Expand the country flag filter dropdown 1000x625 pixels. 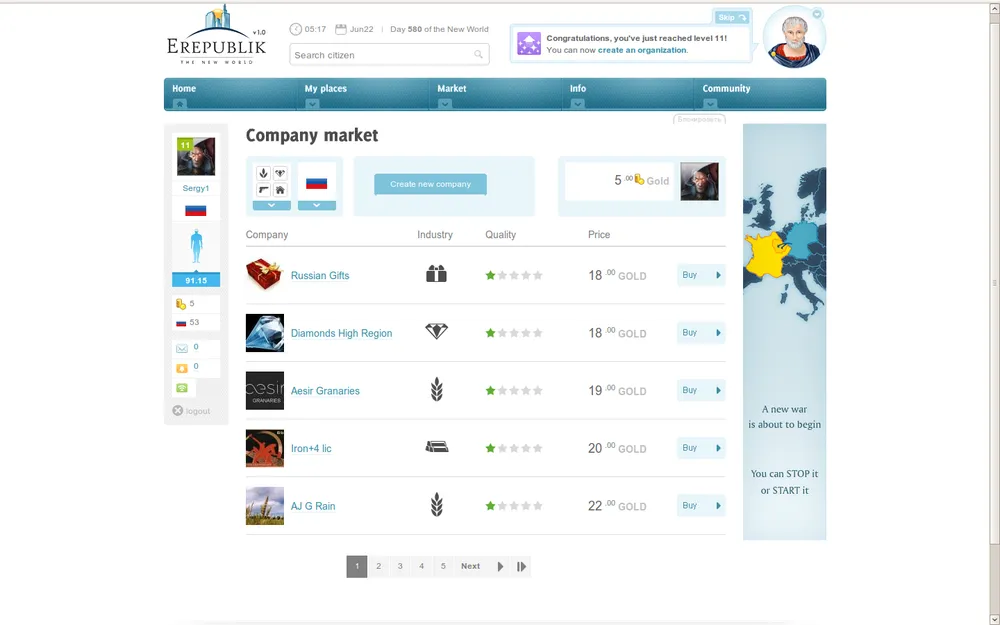click(316, 205)
